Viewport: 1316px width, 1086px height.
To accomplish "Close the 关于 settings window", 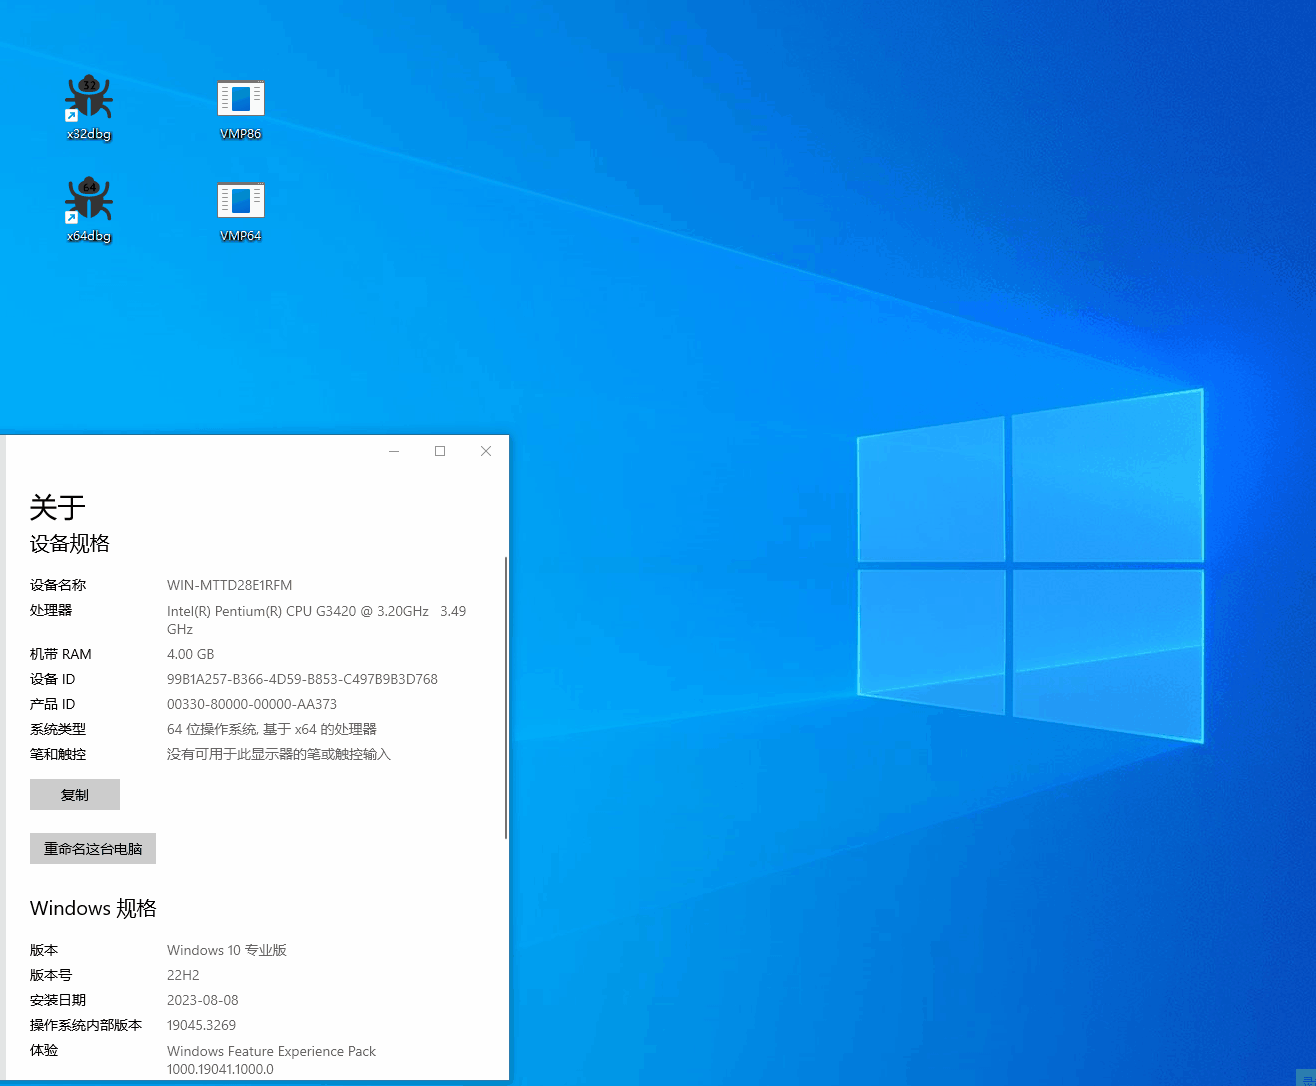I will tap(486, 451).
